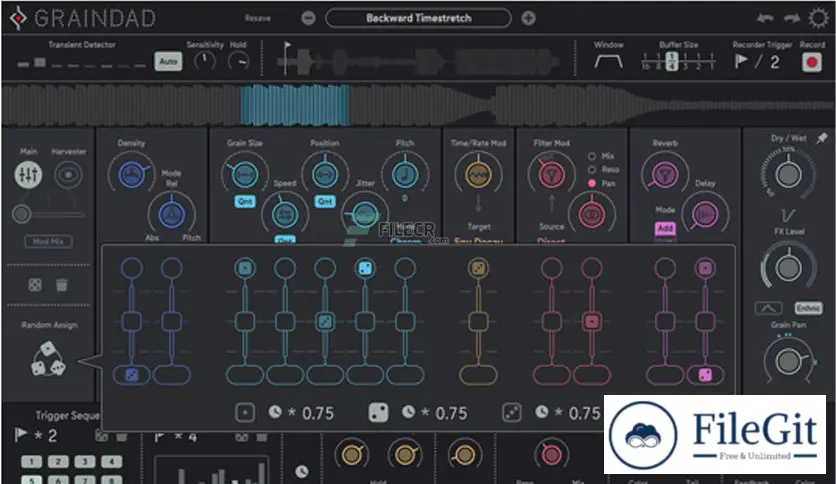Click the middle 0.75 rate value in the popup
The image size is (836, 484).
point(451,413)
